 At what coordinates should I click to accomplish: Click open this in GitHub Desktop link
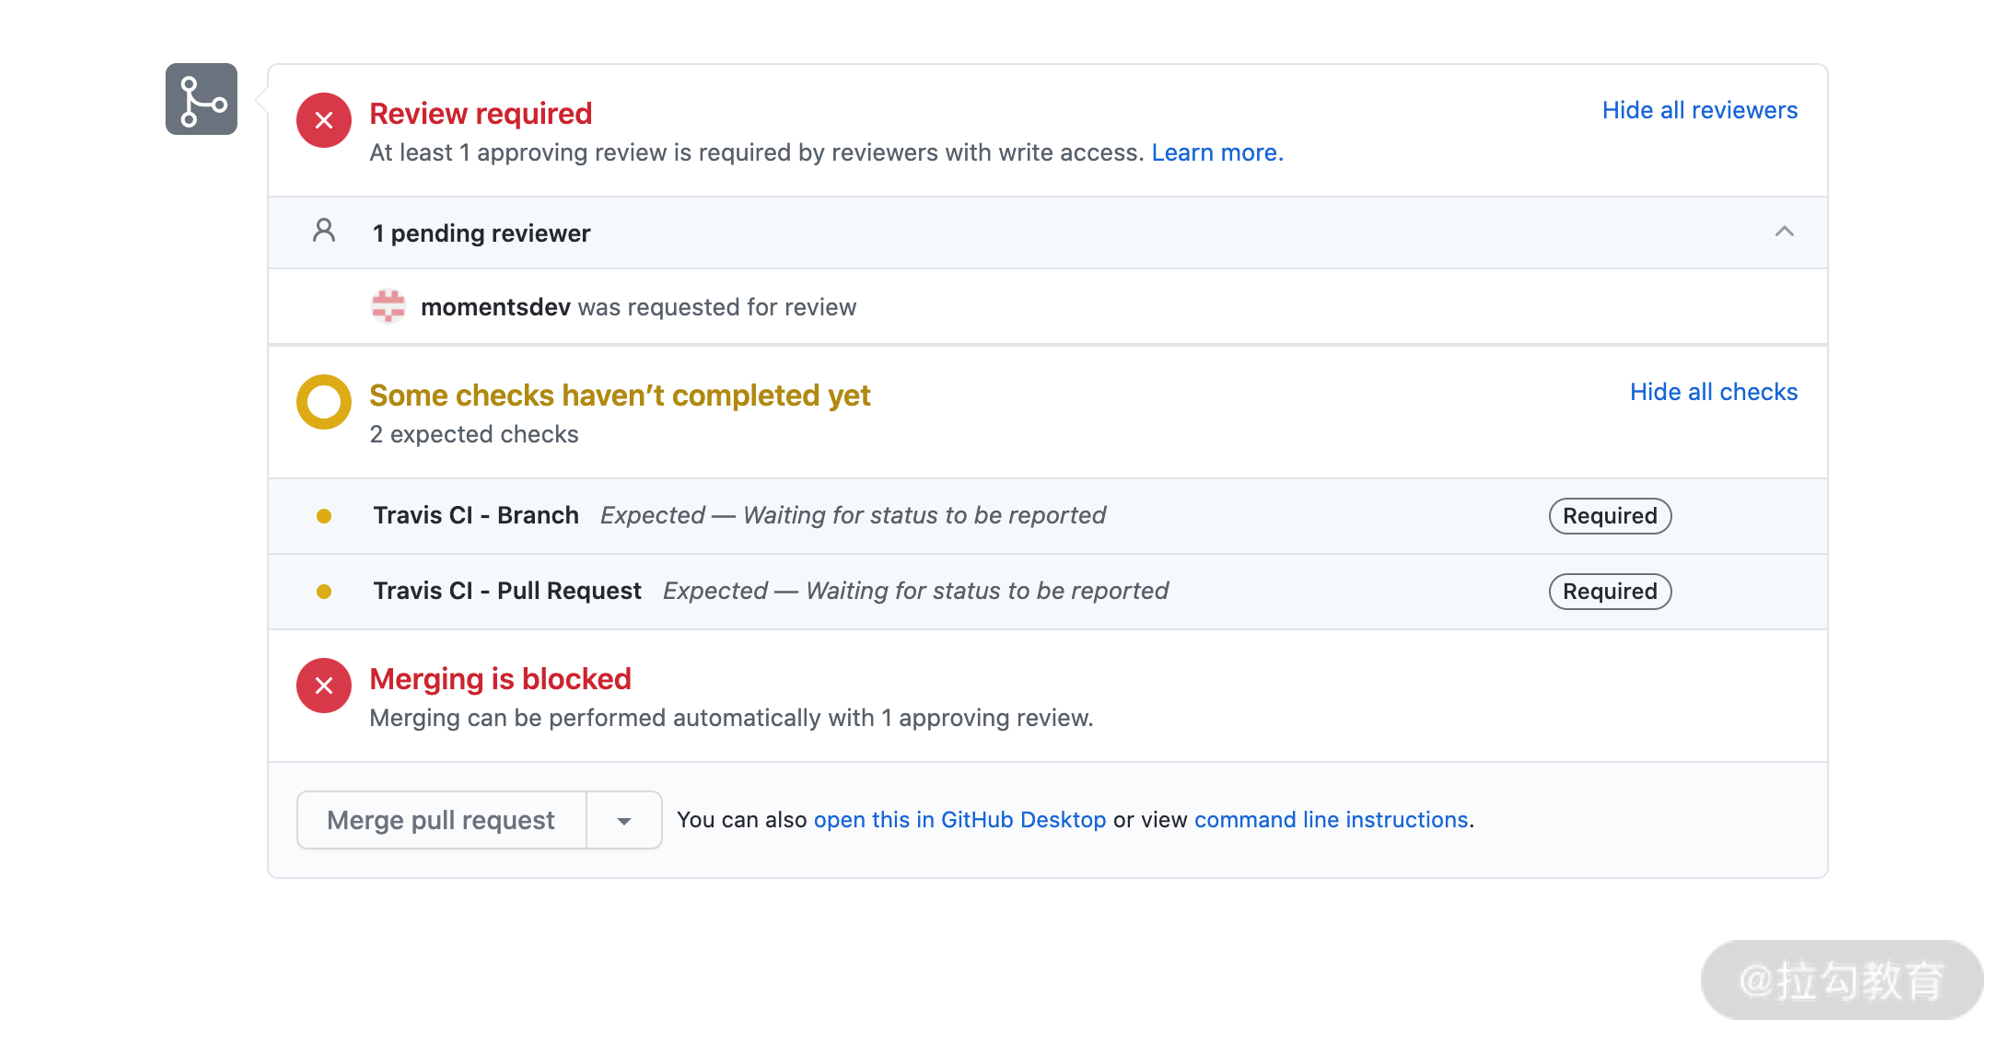959,820
